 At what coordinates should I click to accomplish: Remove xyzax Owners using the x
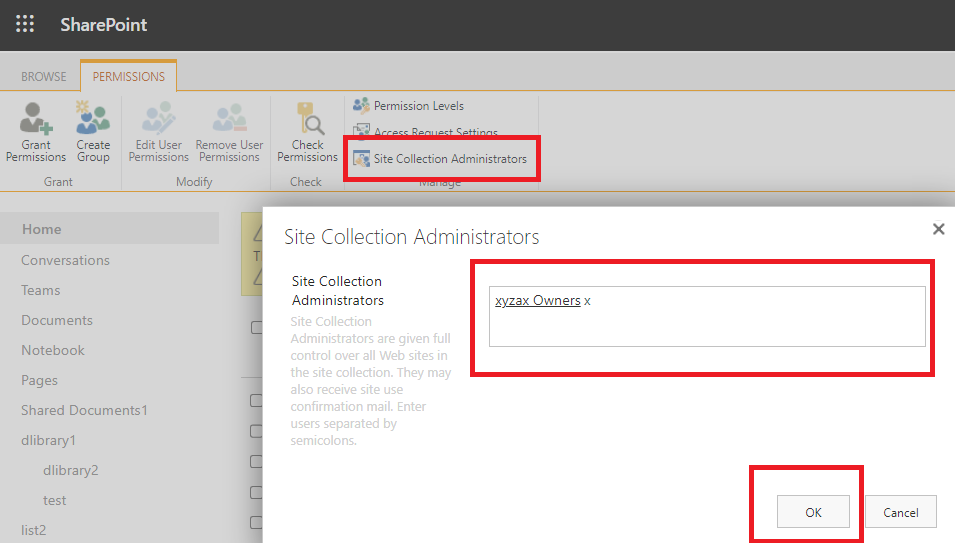(587, 301)
